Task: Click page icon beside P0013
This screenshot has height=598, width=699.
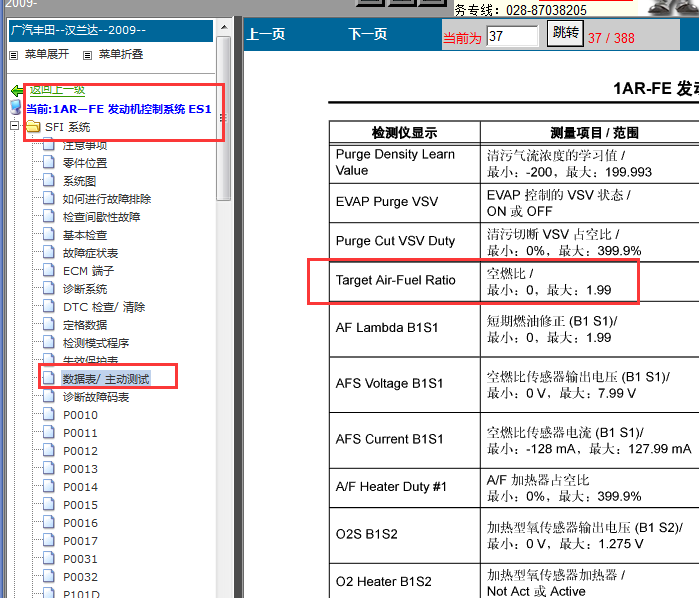Action: 49,468
